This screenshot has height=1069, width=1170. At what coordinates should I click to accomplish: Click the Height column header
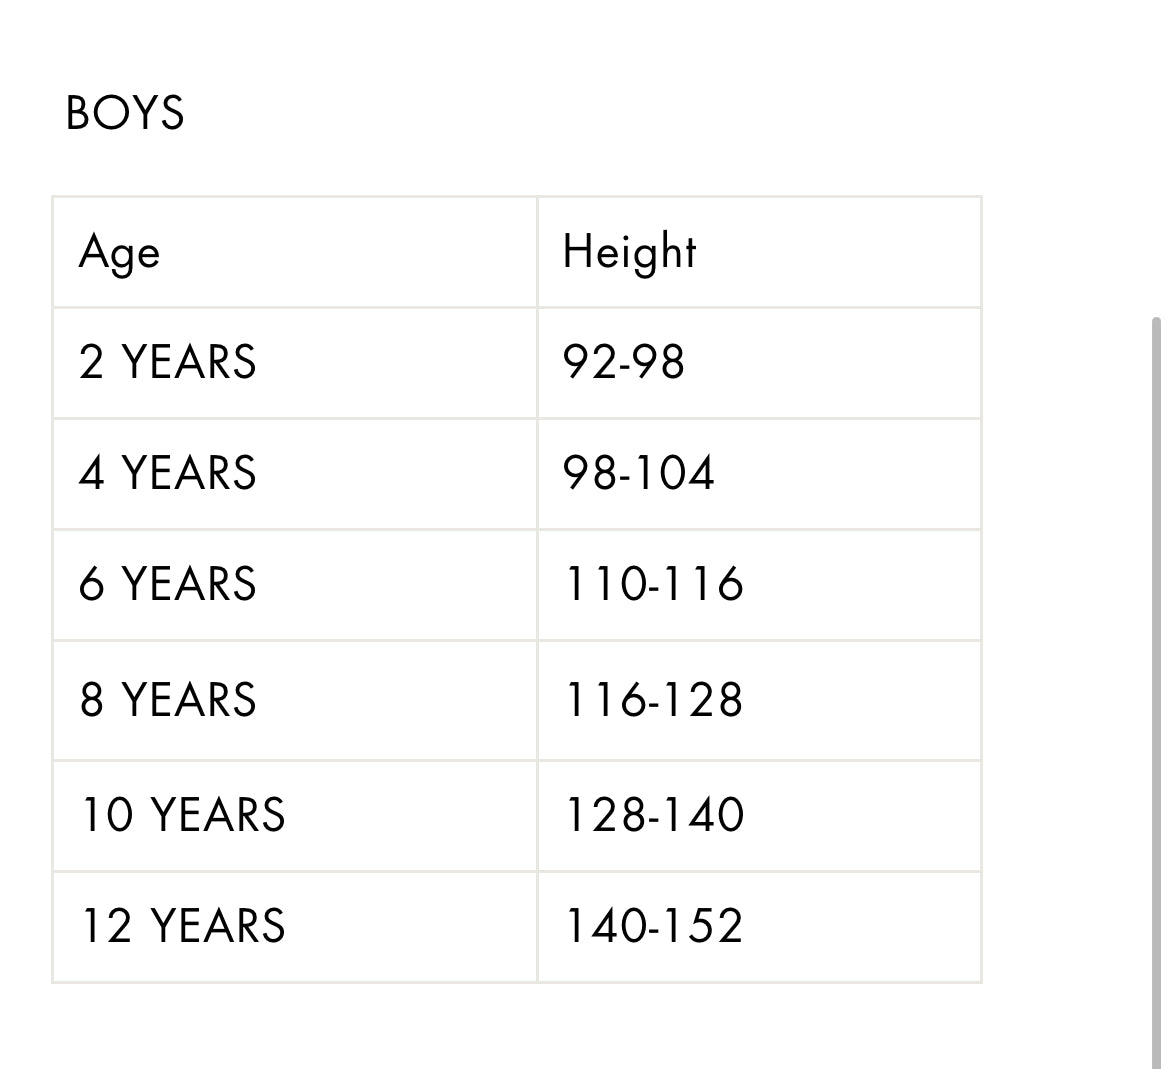point(629,252)
